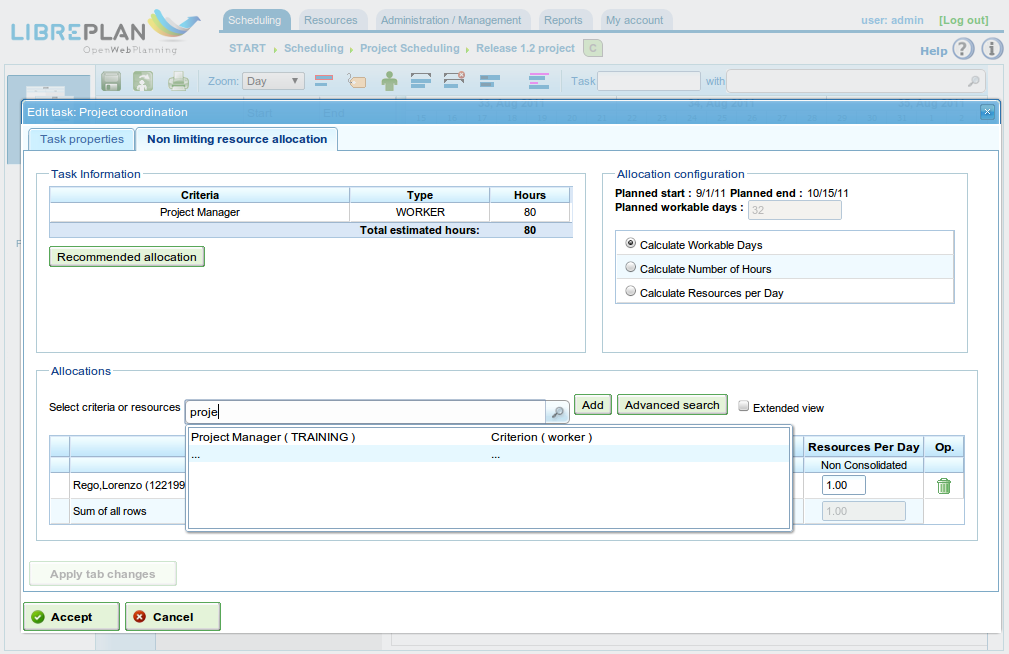Select the Non limiting resource allocation tab

point(237,139)
